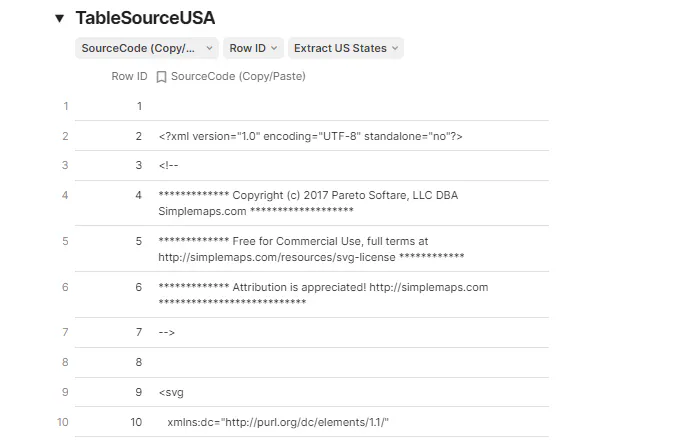Select row number 4 on left margin
Viewport: 692px width, 442px height.
(66, 194)
